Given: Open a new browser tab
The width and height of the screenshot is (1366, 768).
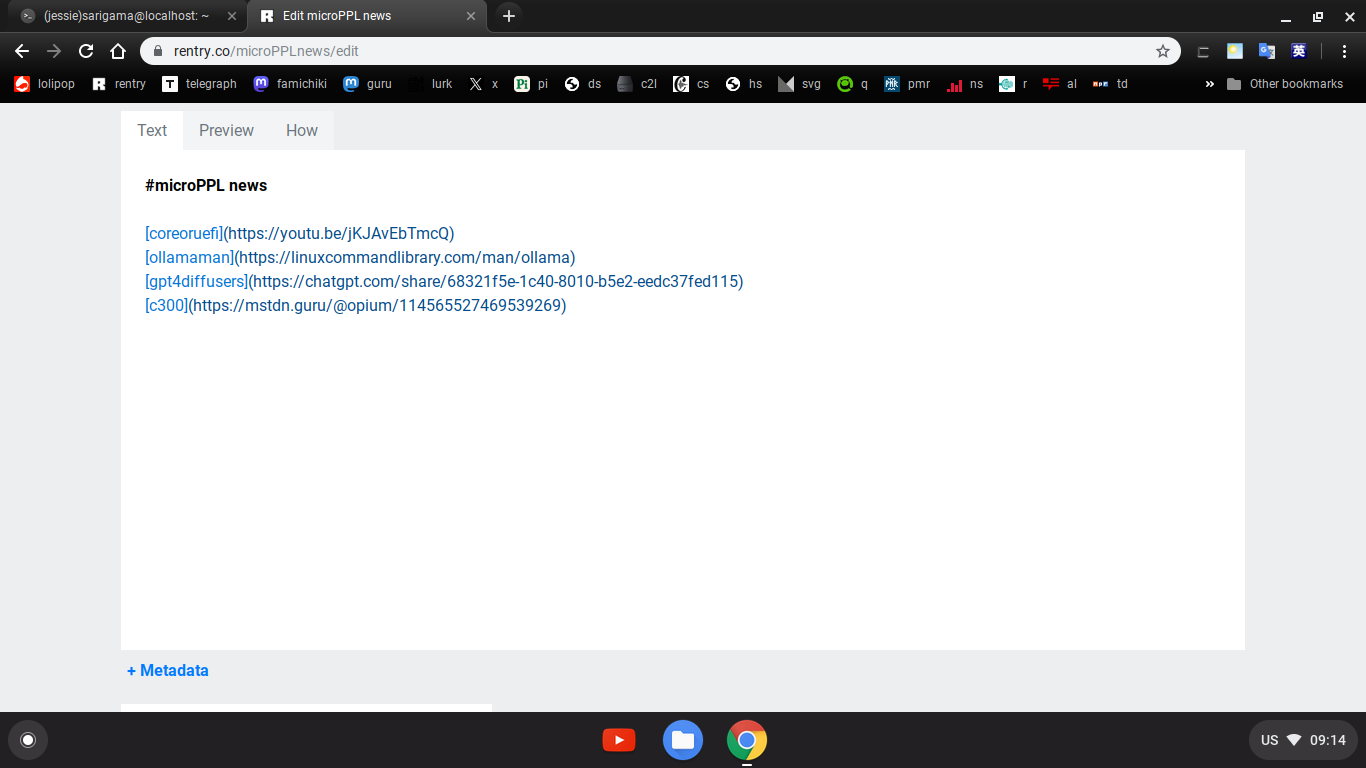Looking at the screenshot, I should (x=509, y=16).
